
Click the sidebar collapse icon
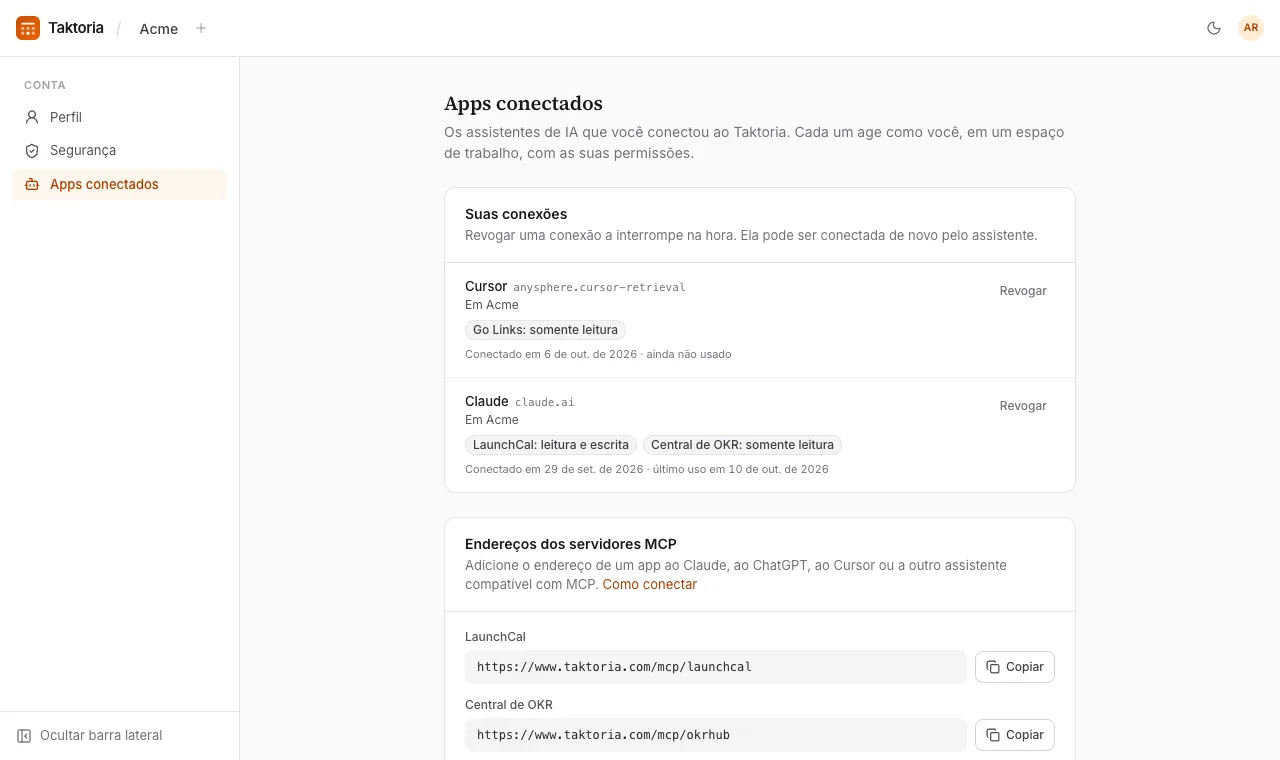(x=24, y=735)
